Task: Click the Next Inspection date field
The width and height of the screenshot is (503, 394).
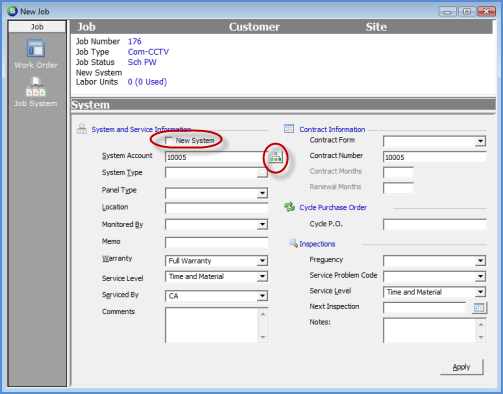Action: (424, 308)
